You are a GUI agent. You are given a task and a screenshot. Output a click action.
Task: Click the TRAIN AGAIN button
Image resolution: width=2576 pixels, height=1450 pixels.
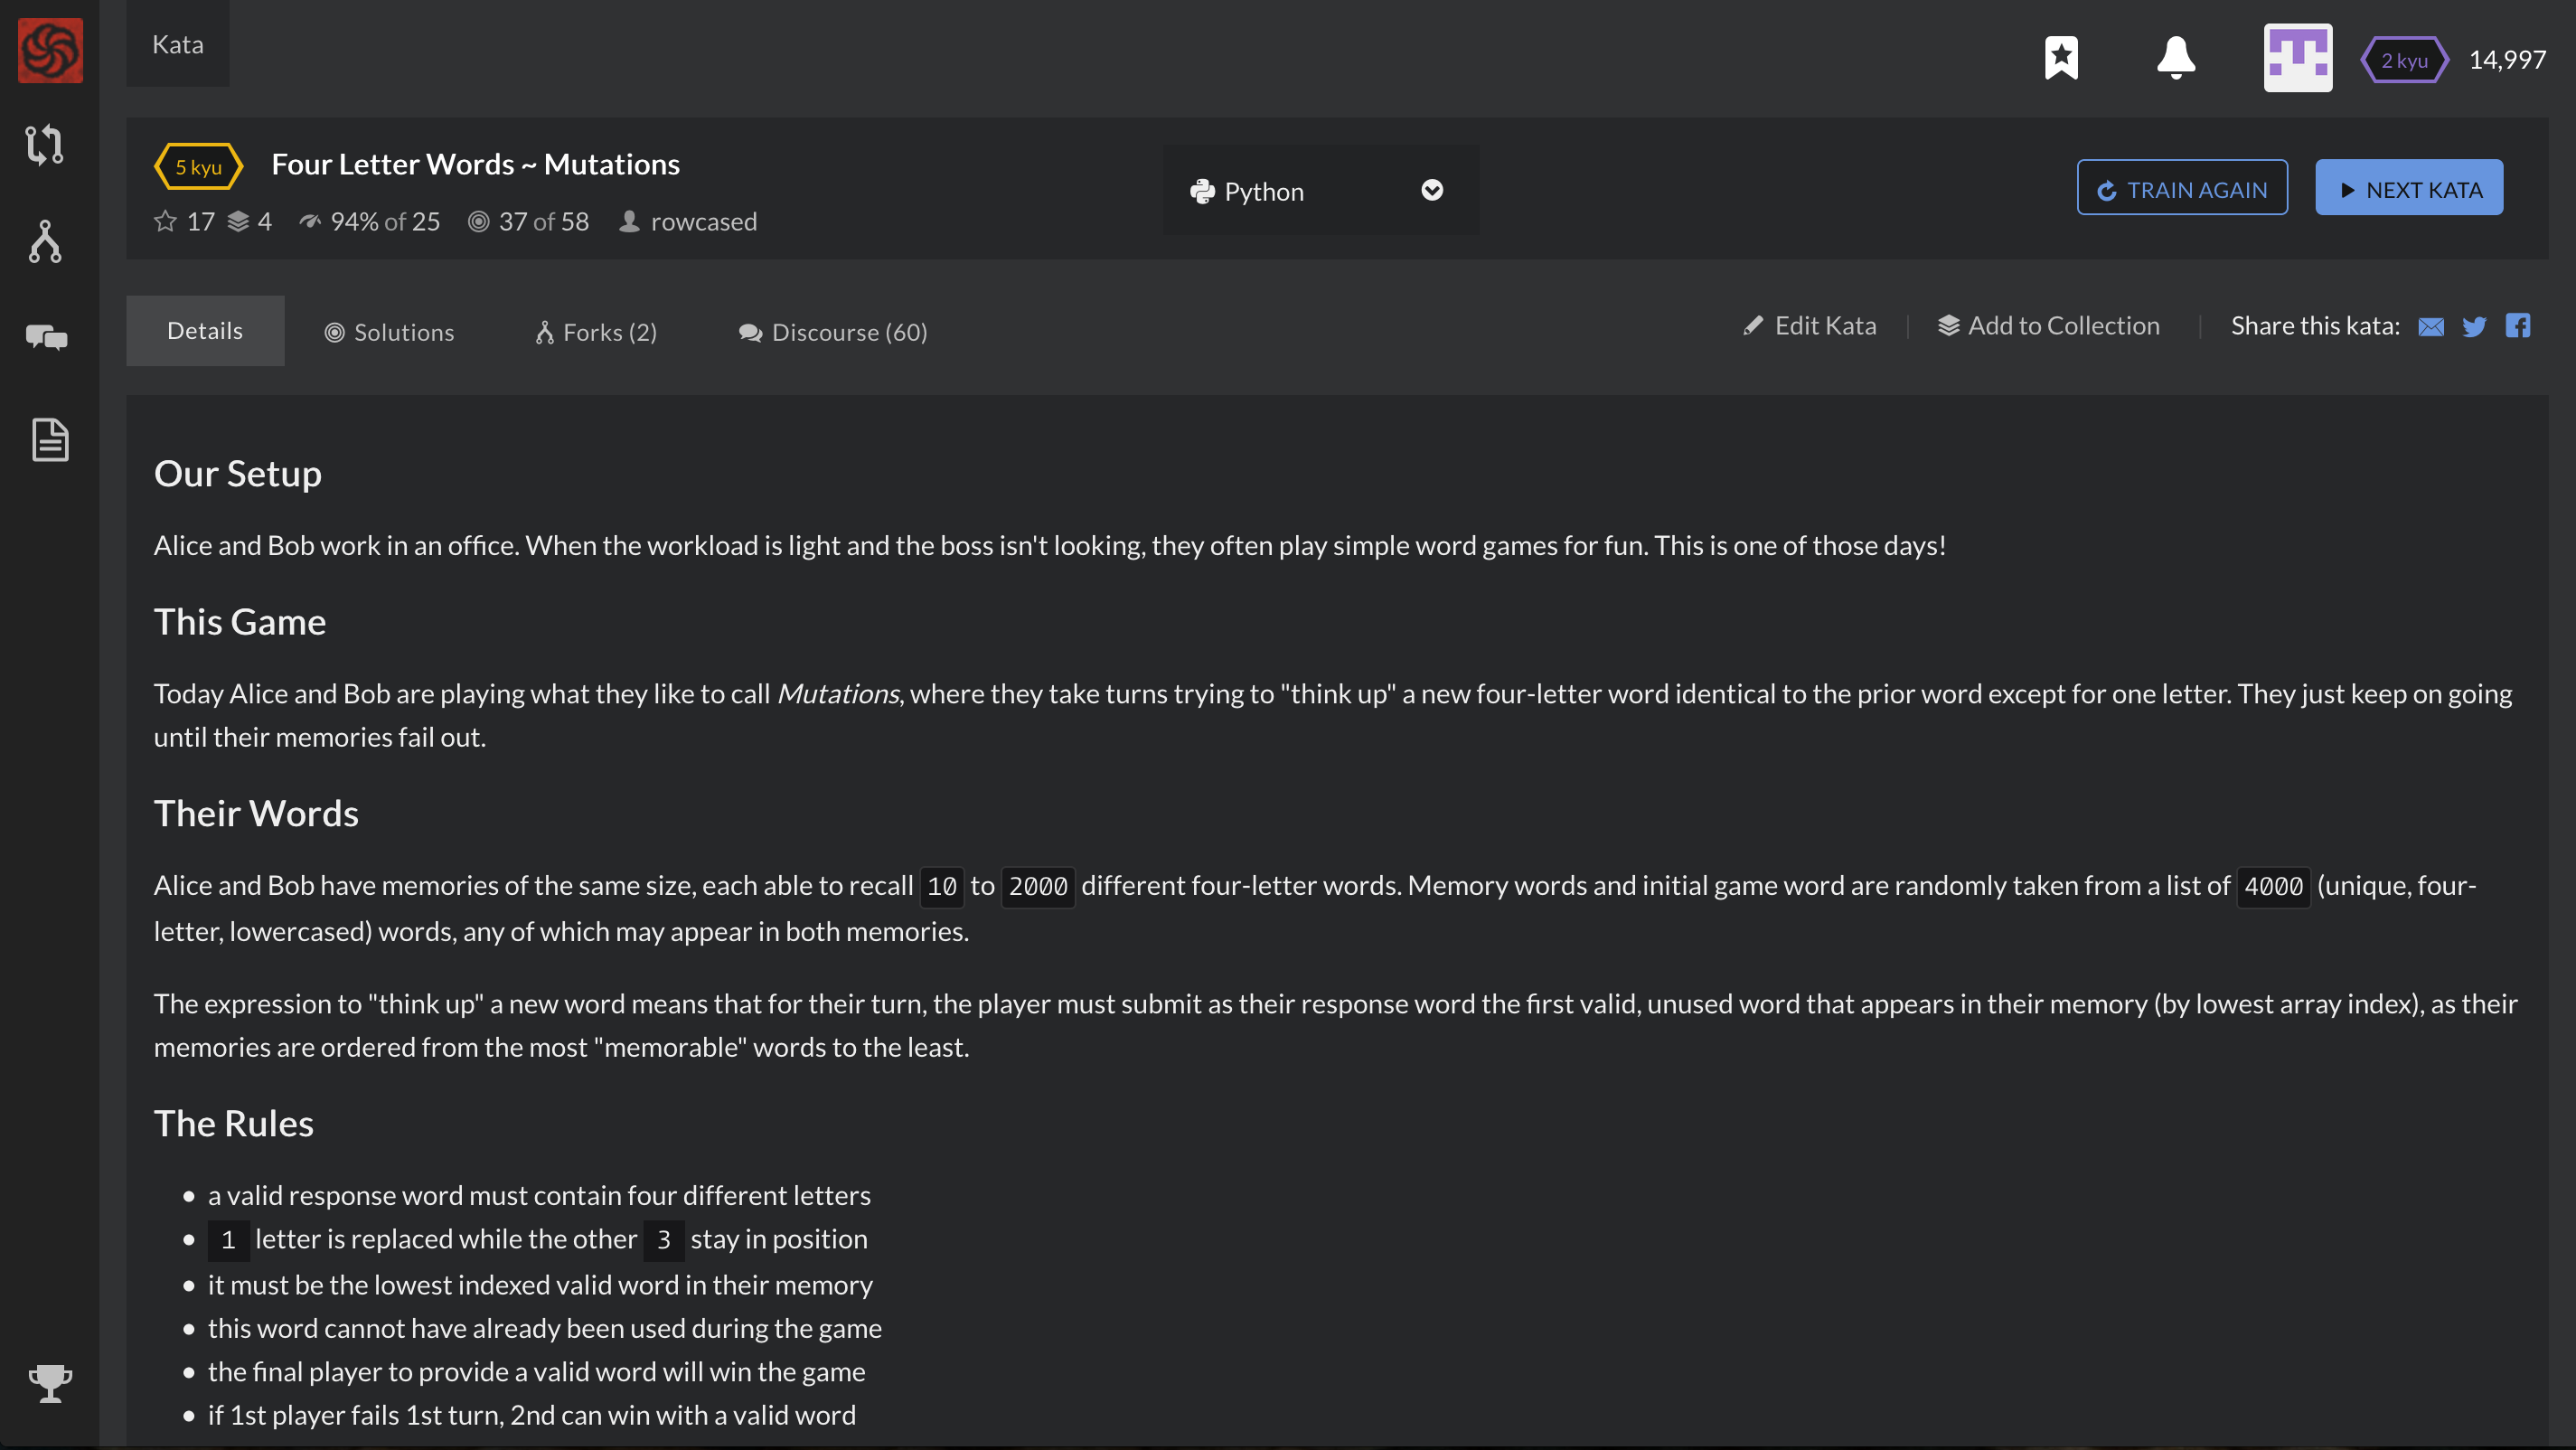(x=2181, y=188)
